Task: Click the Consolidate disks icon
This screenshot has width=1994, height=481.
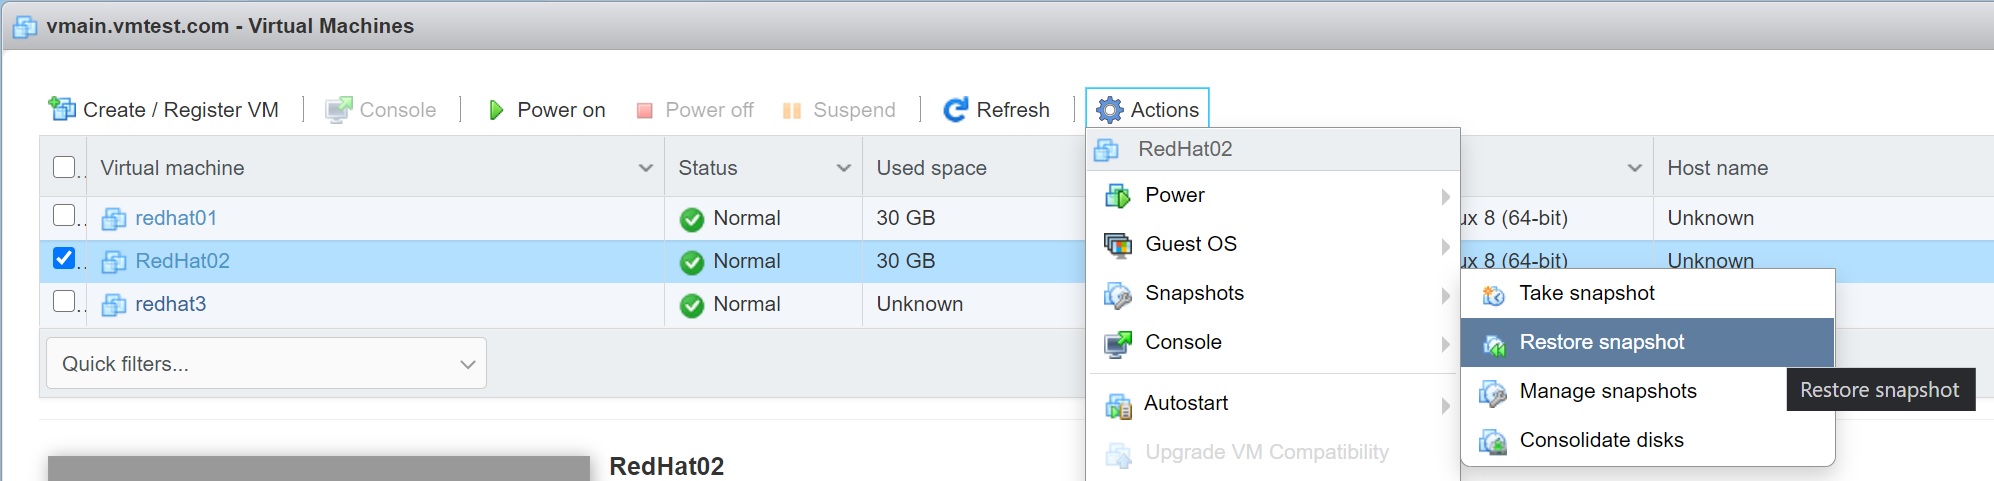Action: tap(1493, 441)
